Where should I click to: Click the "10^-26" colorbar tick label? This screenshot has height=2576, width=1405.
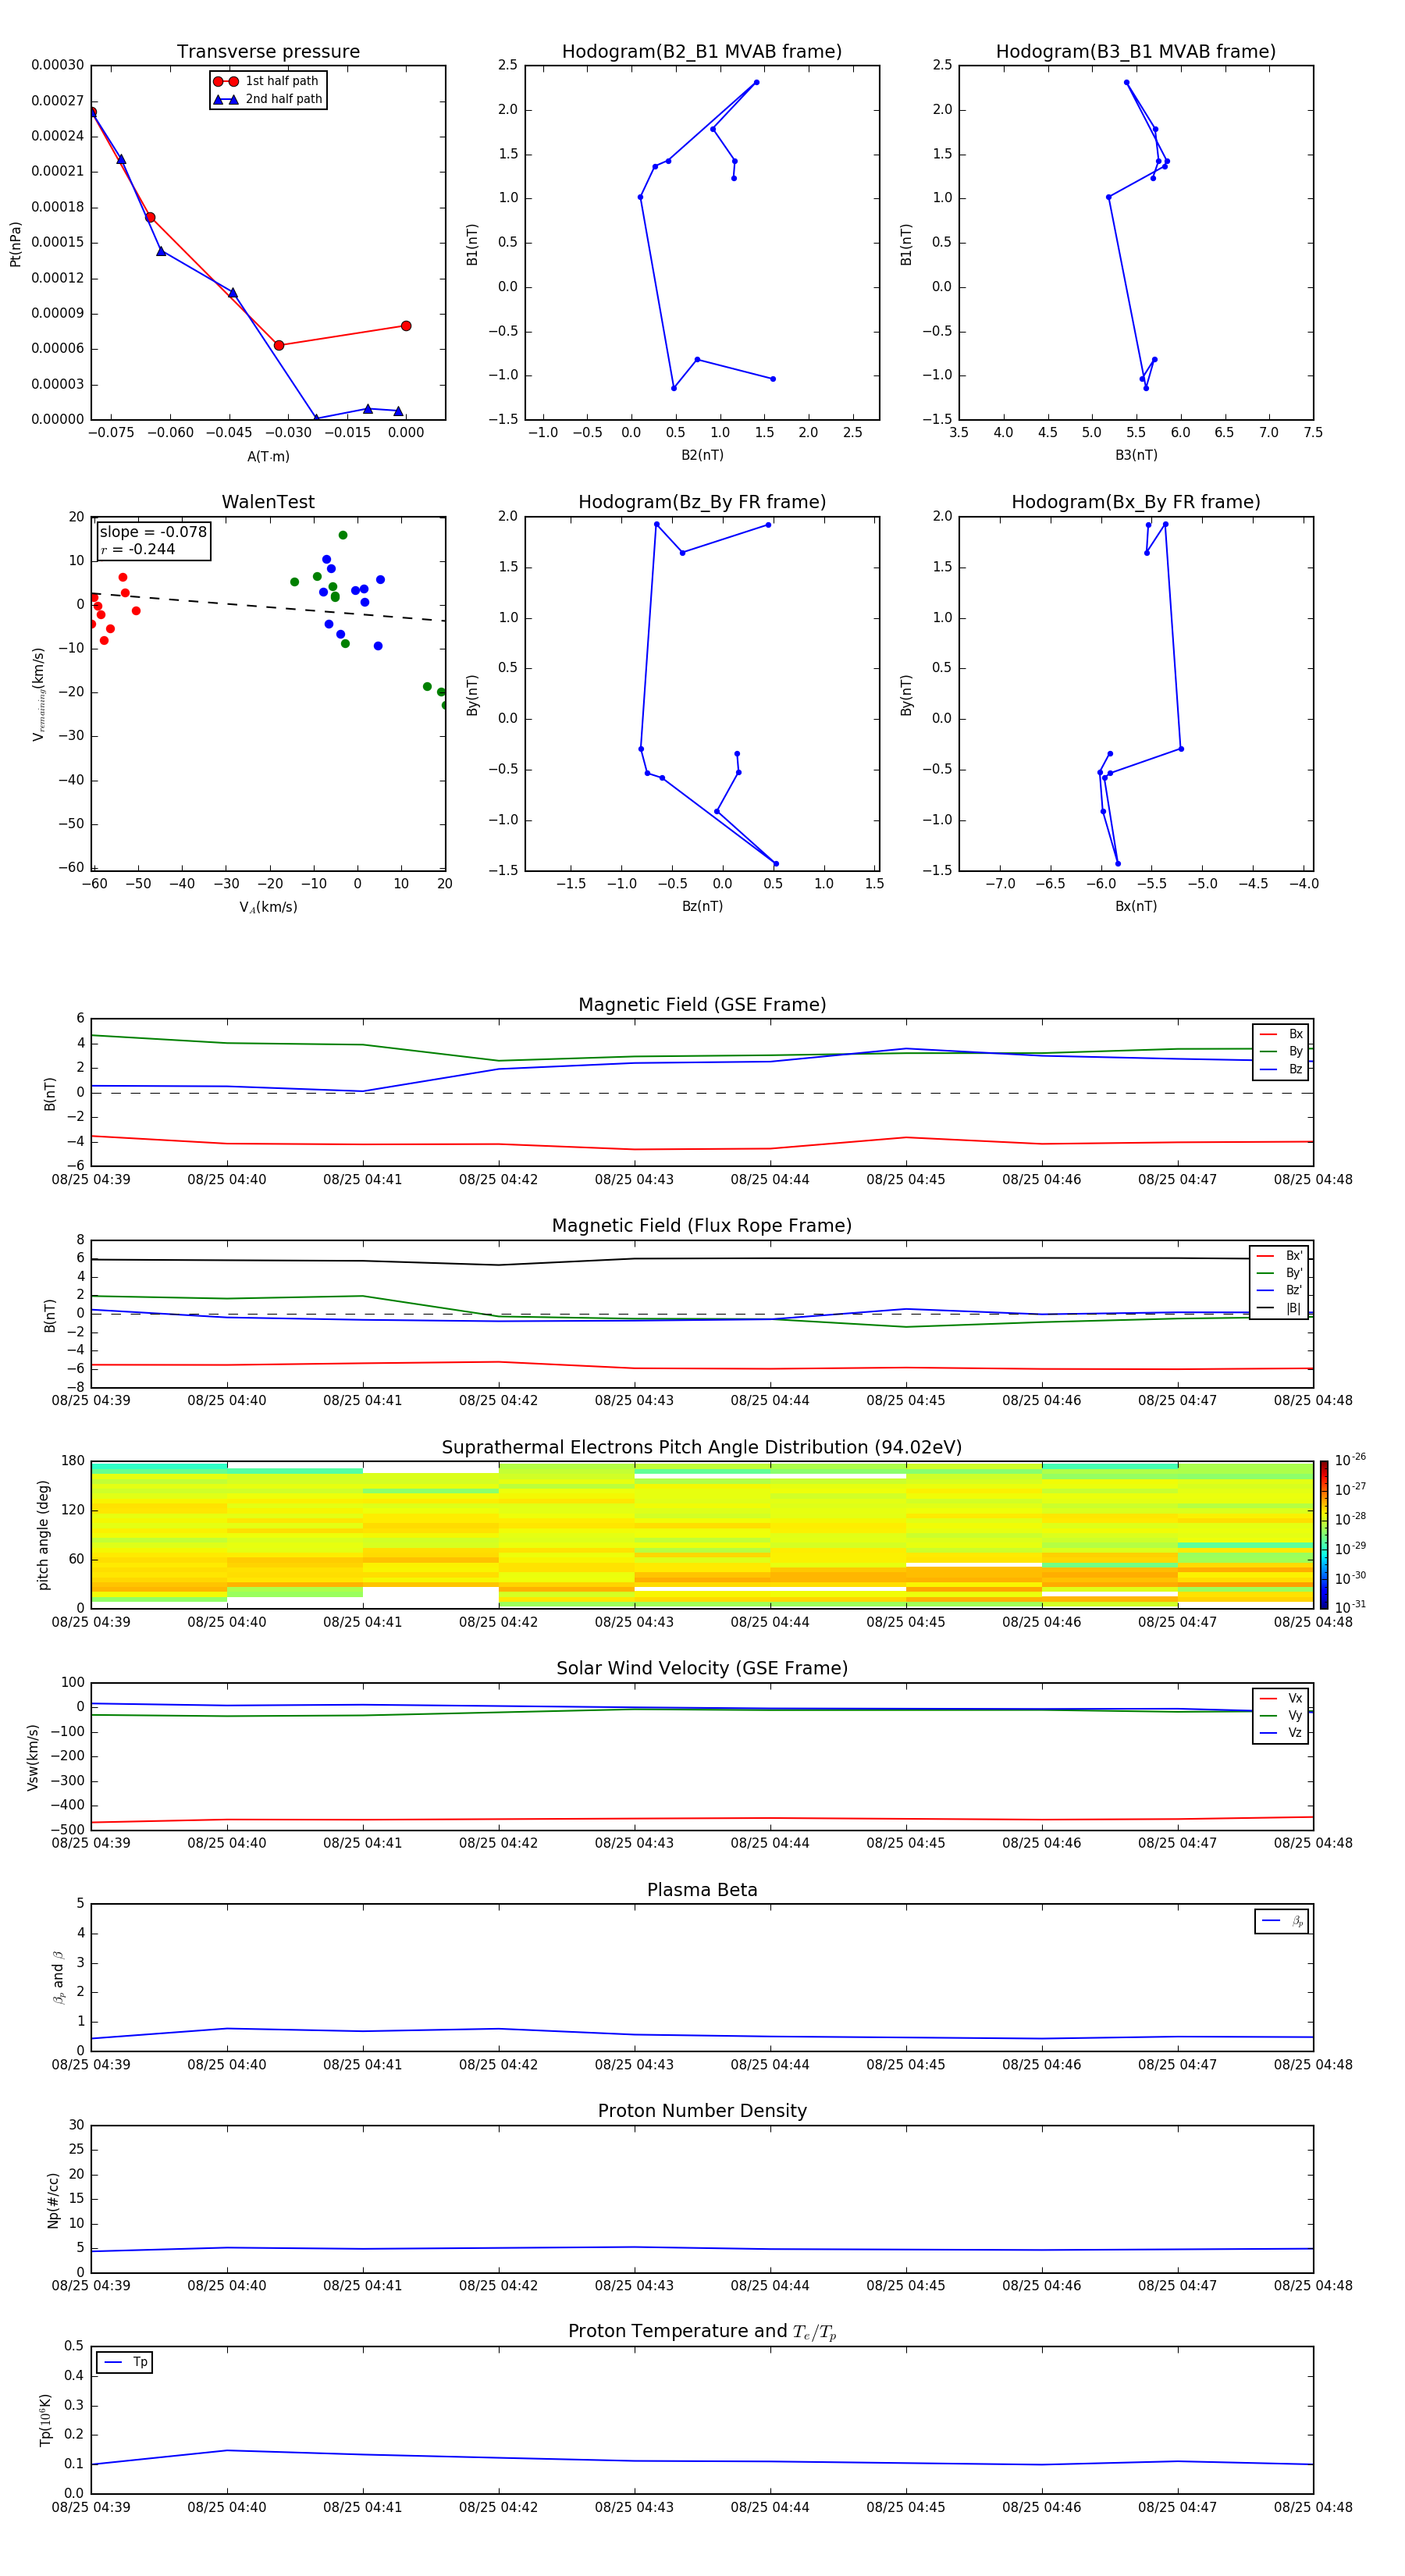coord(1350,1459)
